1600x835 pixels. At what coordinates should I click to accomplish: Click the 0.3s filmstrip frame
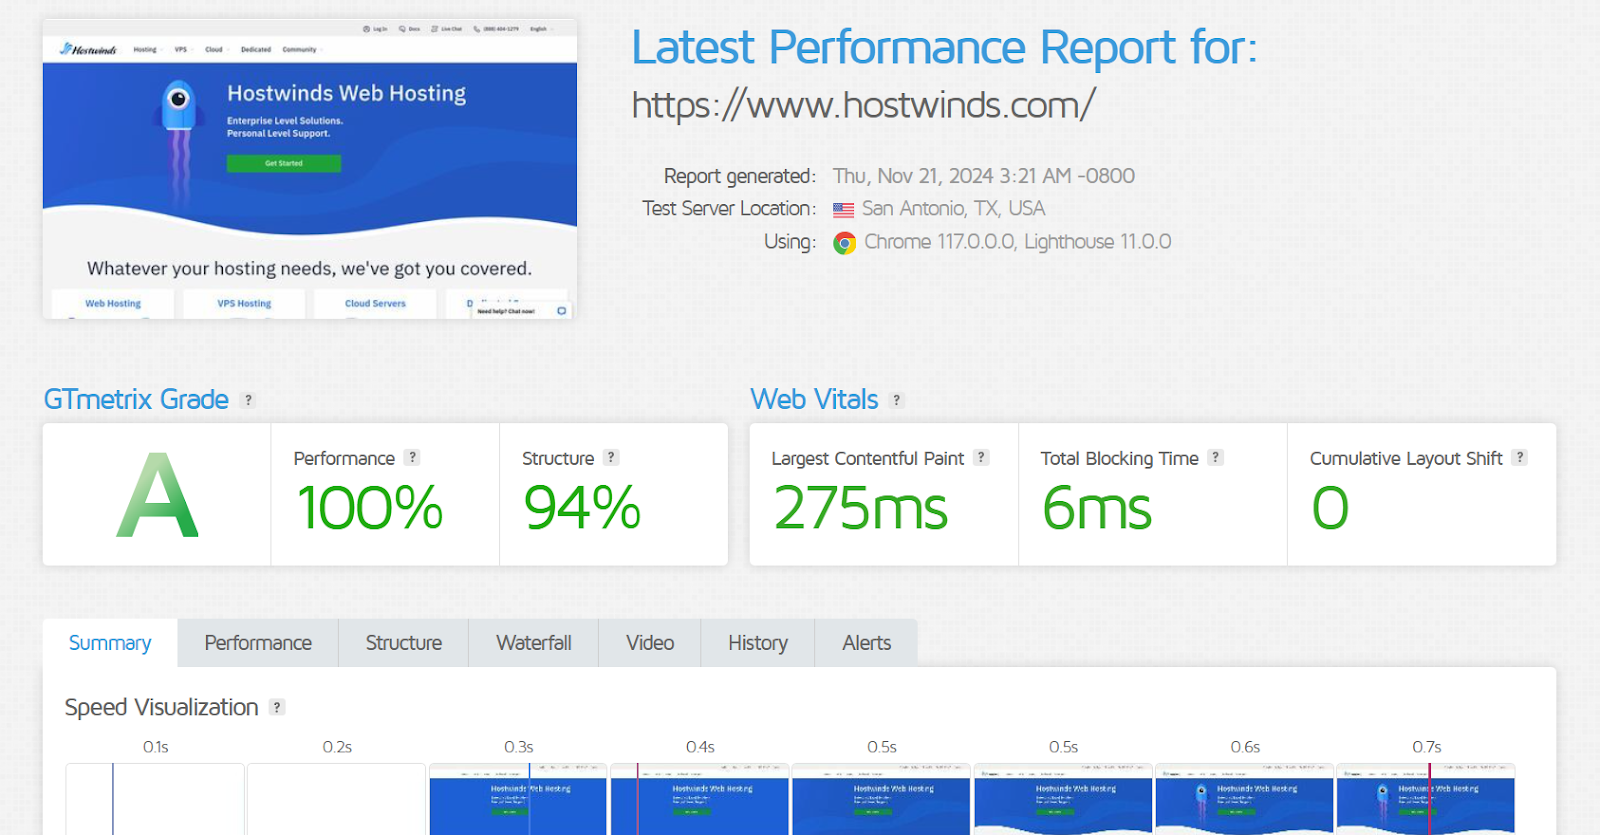coord(518,799)
